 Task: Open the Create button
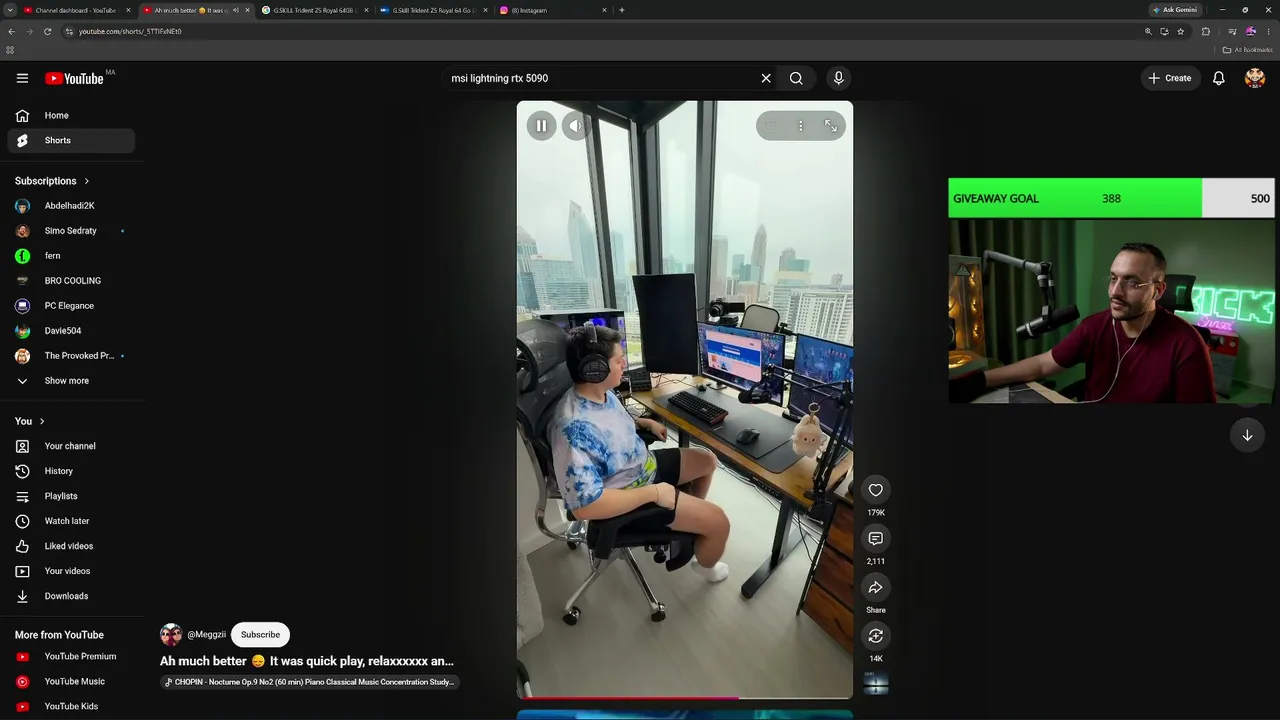pos(1169,78)
